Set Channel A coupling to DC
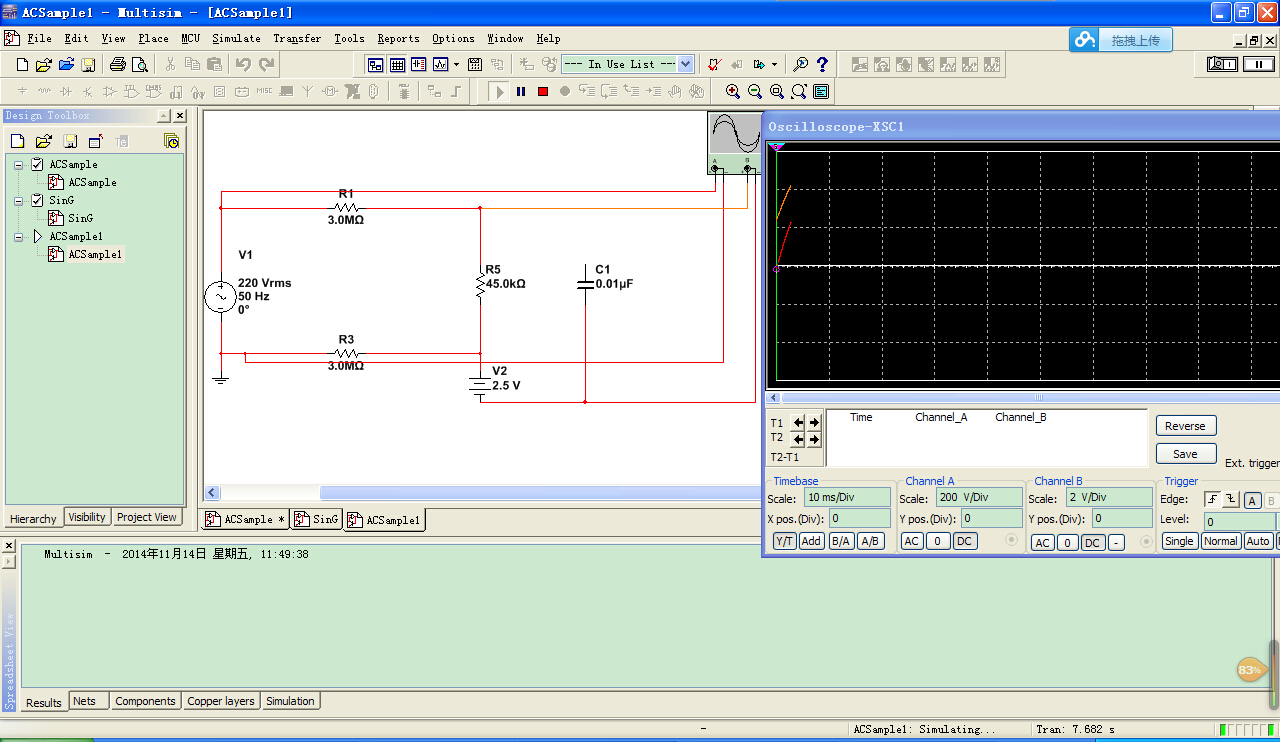This screenshot has width=1280, height=742. pos(964,541)
